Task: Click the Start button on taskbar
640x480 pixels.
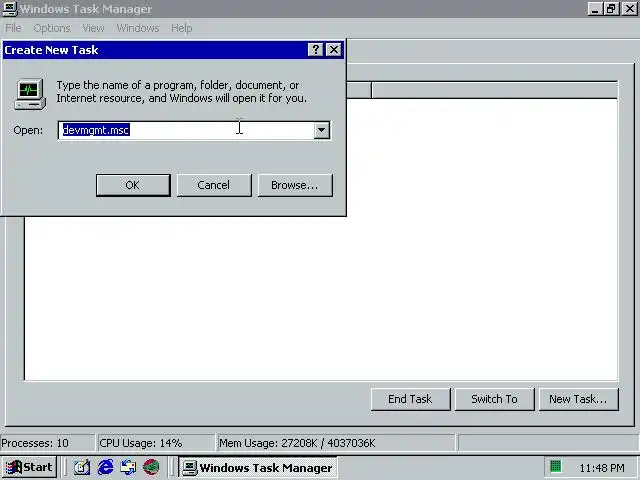Action: [x=29, y=467]
